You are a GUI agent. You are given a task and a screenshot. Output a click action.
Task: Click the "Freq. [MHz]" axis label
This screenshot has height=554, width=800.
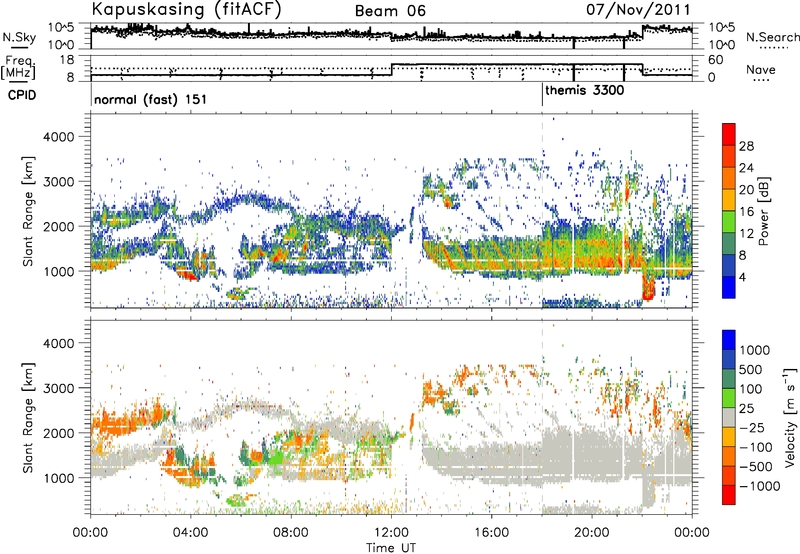[x=19, y=68]
